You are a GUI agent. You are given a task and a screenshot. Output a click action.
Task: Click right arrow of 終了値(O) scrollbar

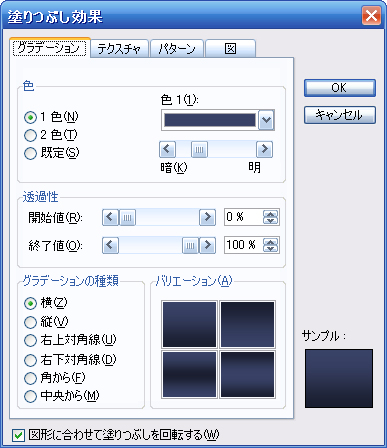pyautogui.click(x=207, y=245)
